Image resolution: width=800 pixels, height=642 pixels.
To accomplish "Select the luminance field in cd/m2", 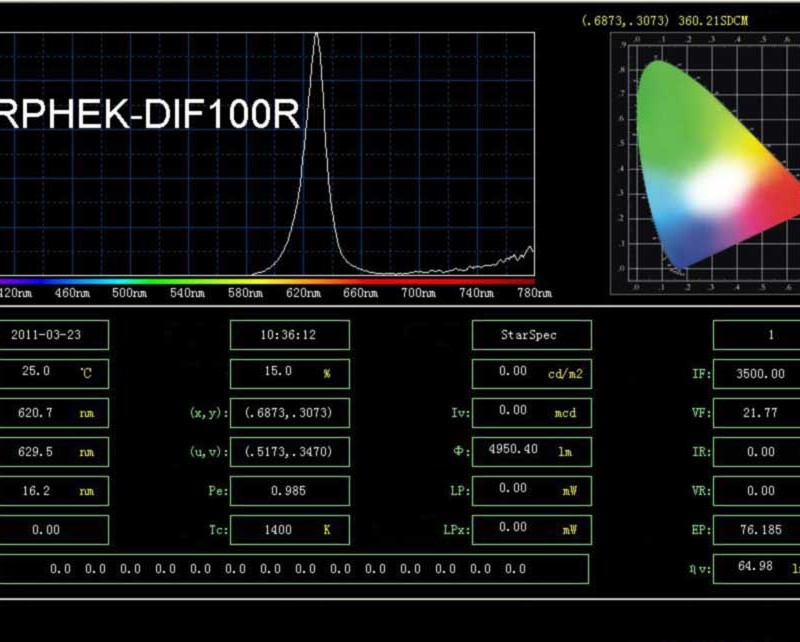I will click(530, 373).
